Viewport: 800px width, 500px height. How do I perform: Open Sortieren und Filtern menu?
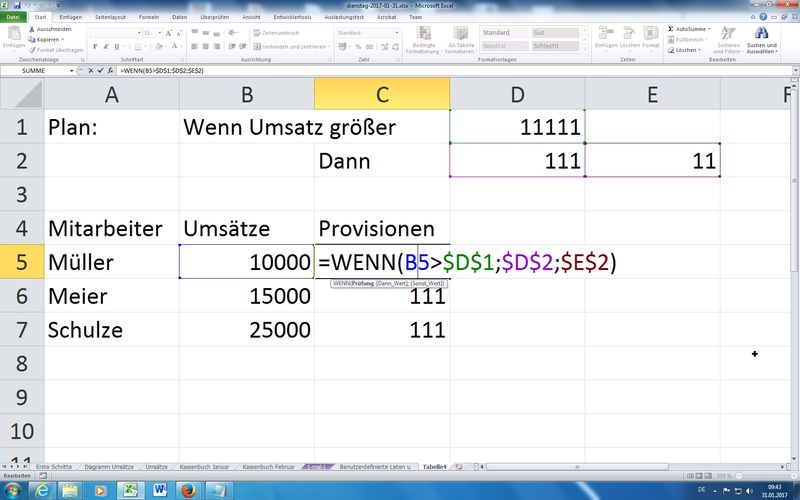(x=728, y=40)
